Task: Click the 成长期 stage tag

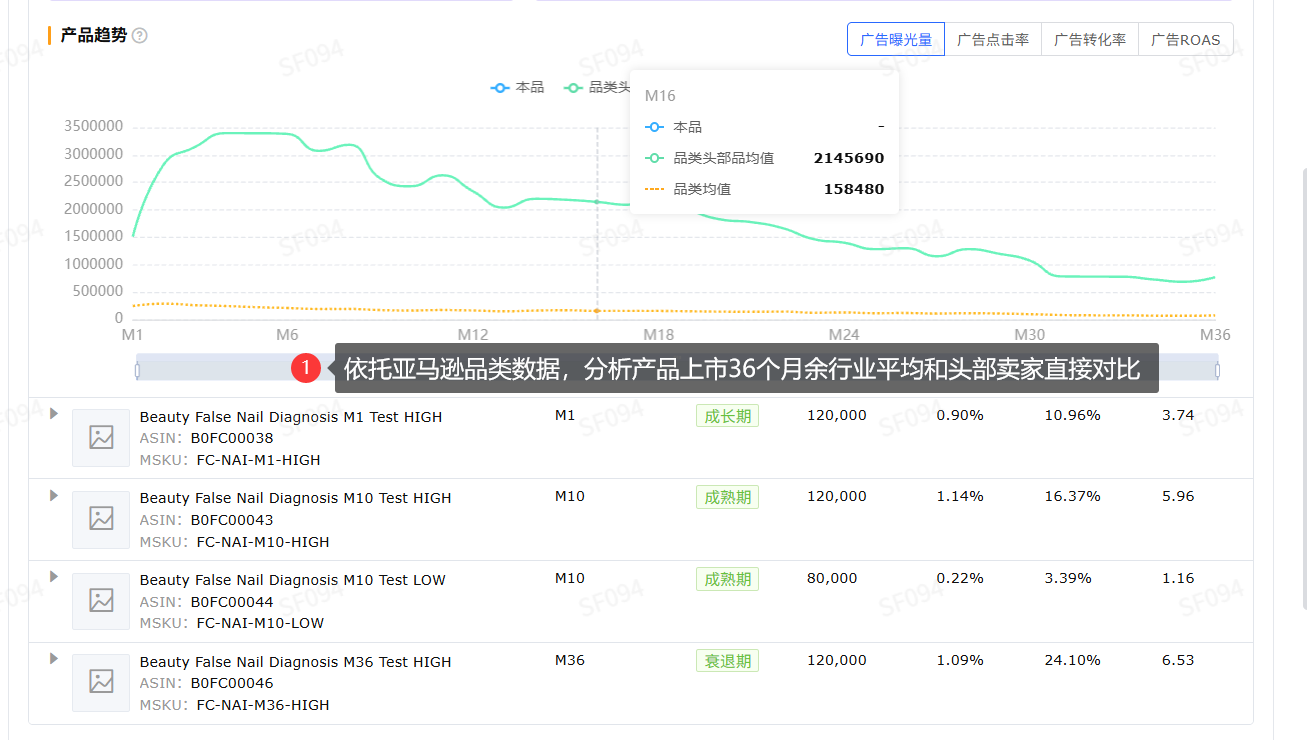Action: 728,416
